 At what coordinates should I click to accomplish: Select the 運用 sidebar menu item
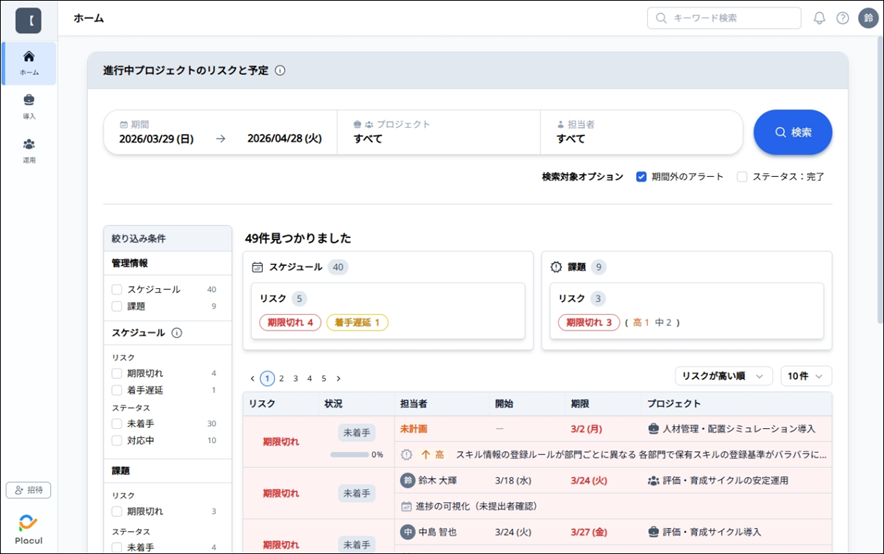[29, 150]
